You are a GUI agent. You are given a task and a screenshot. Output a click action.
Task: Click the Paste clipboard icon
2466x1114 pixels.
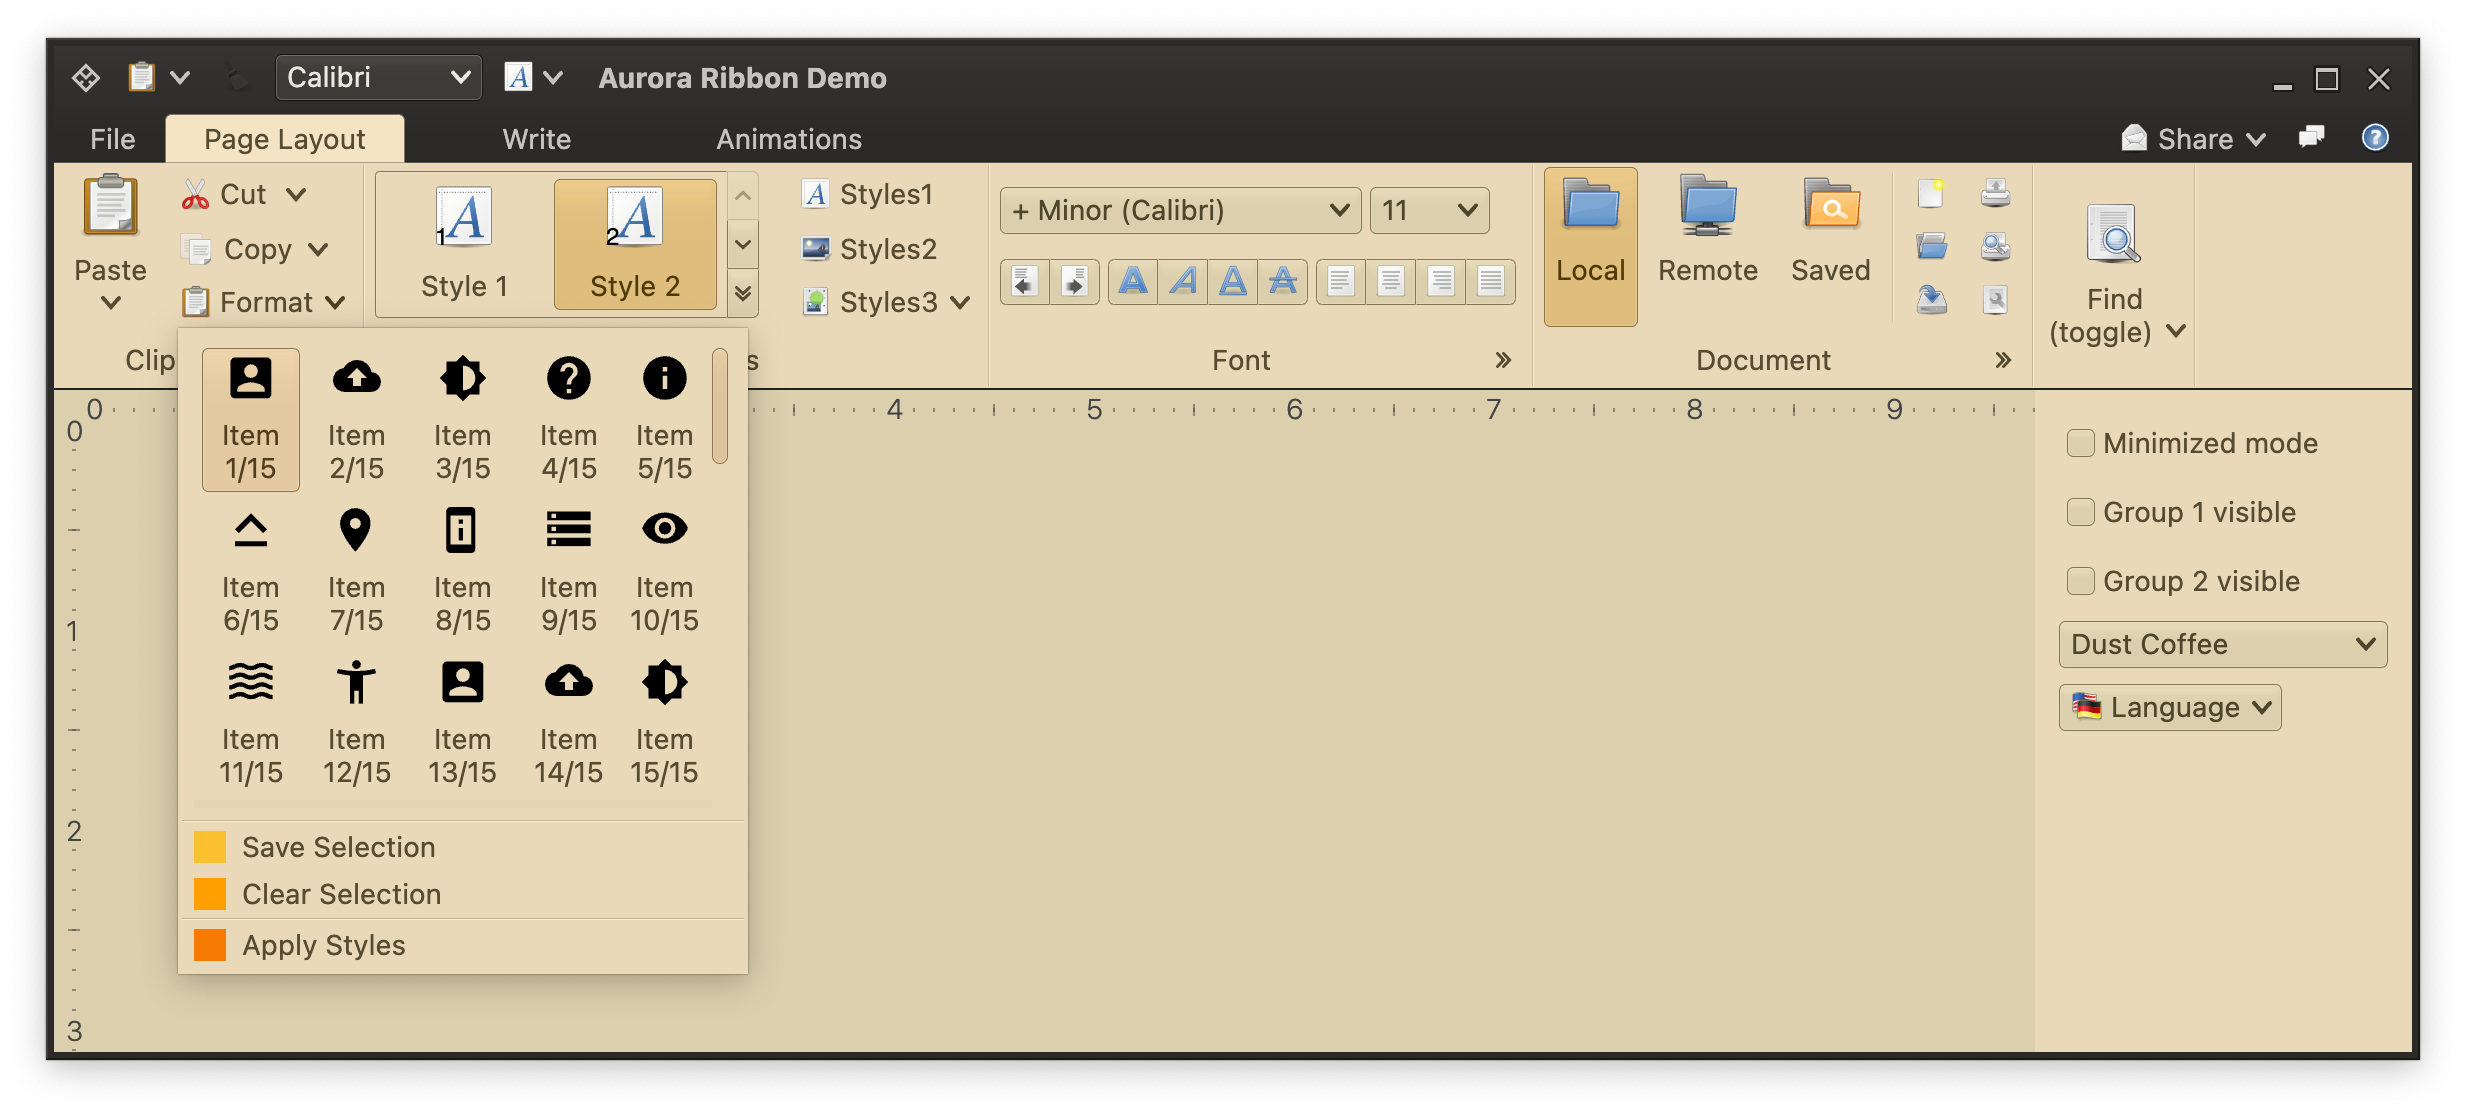[x=110, y=206]
